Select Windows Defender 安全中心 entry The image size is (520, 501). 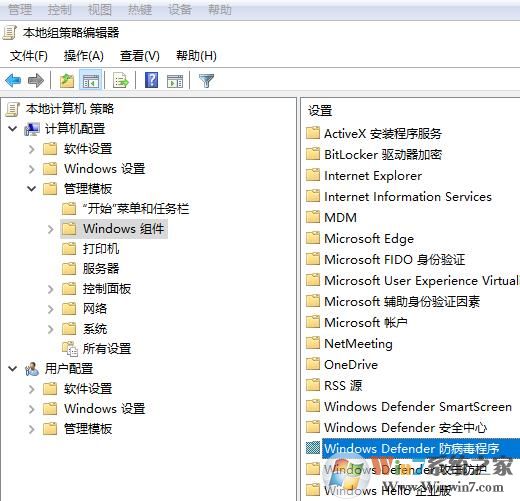point(406,427)
